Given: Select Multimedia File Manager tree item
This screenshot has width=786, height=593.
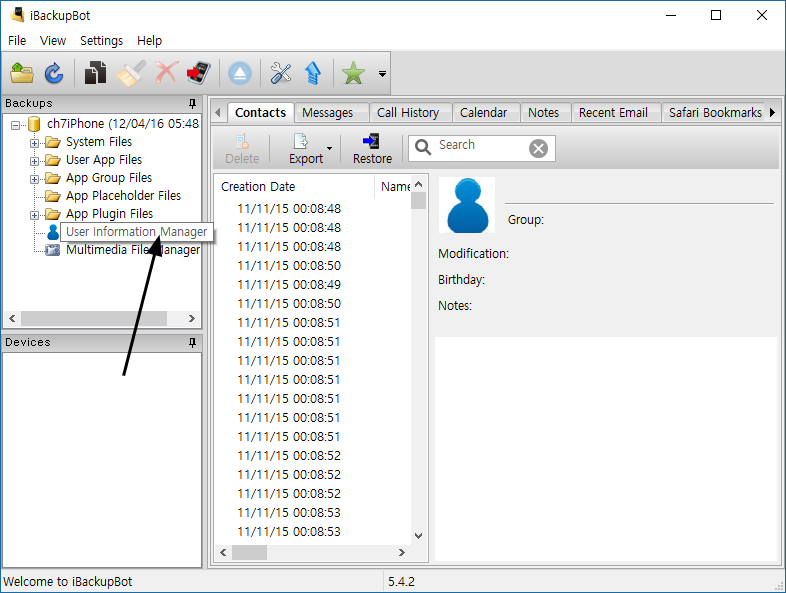Looking at the screenshot, I should point(133,250).
